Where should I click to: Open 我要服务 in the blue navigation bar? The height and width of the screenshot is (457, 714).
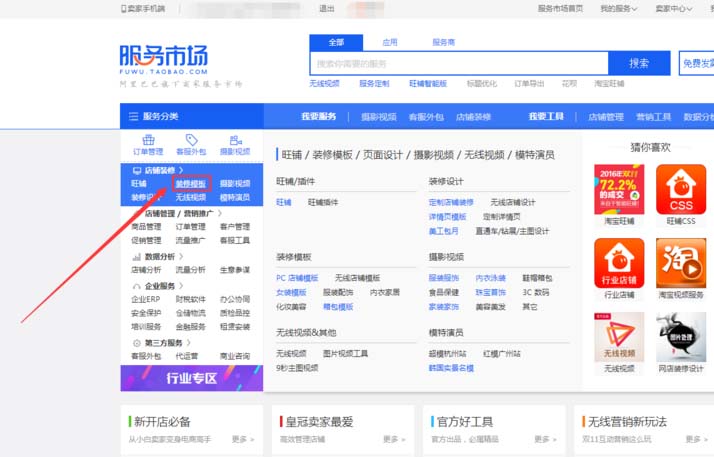click(x=319, y=117)
